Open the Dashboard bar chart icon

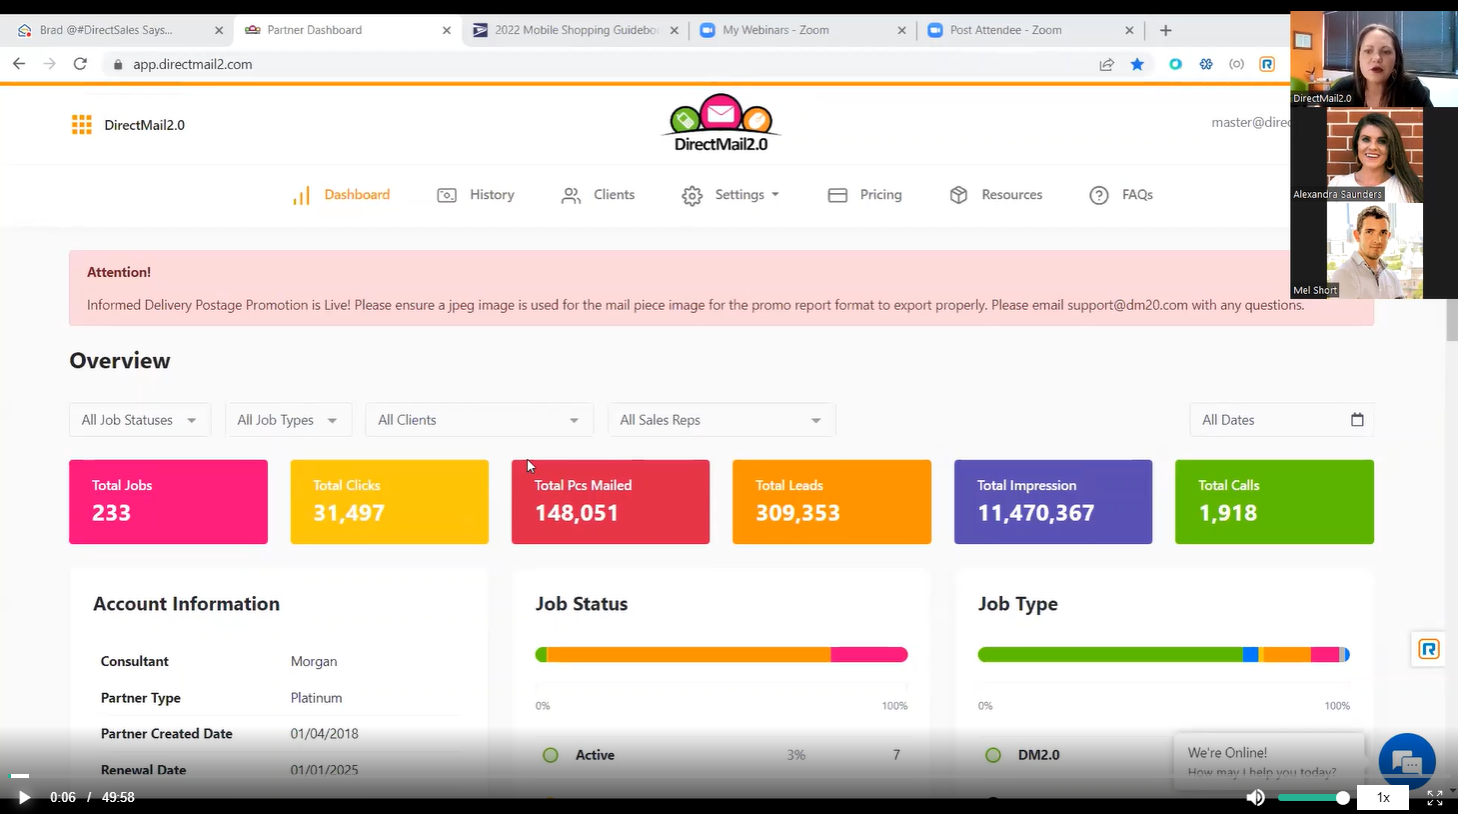tap(301, 195)
